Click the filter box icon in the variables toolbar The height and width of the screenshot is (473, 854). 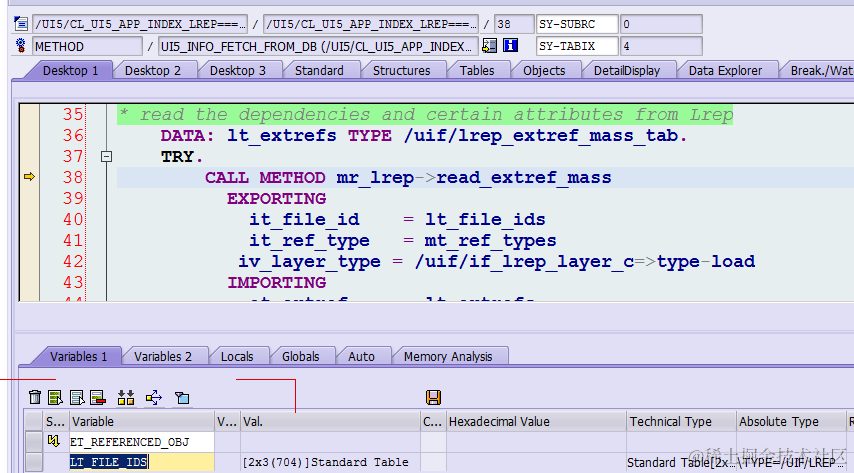tap(182, 398)
